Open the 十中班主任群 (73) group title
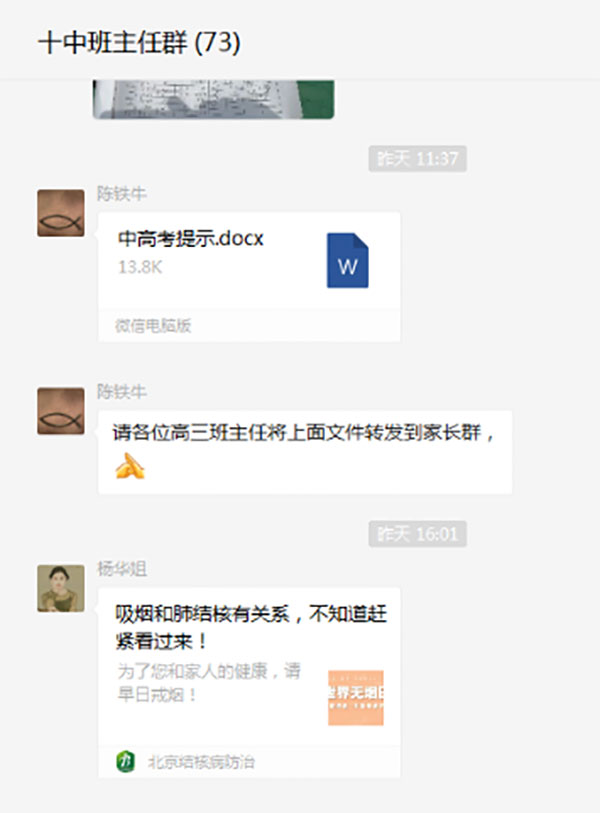The height and width of the screenshot is (813, 600). pyautogui.click(x=139, y=43)
